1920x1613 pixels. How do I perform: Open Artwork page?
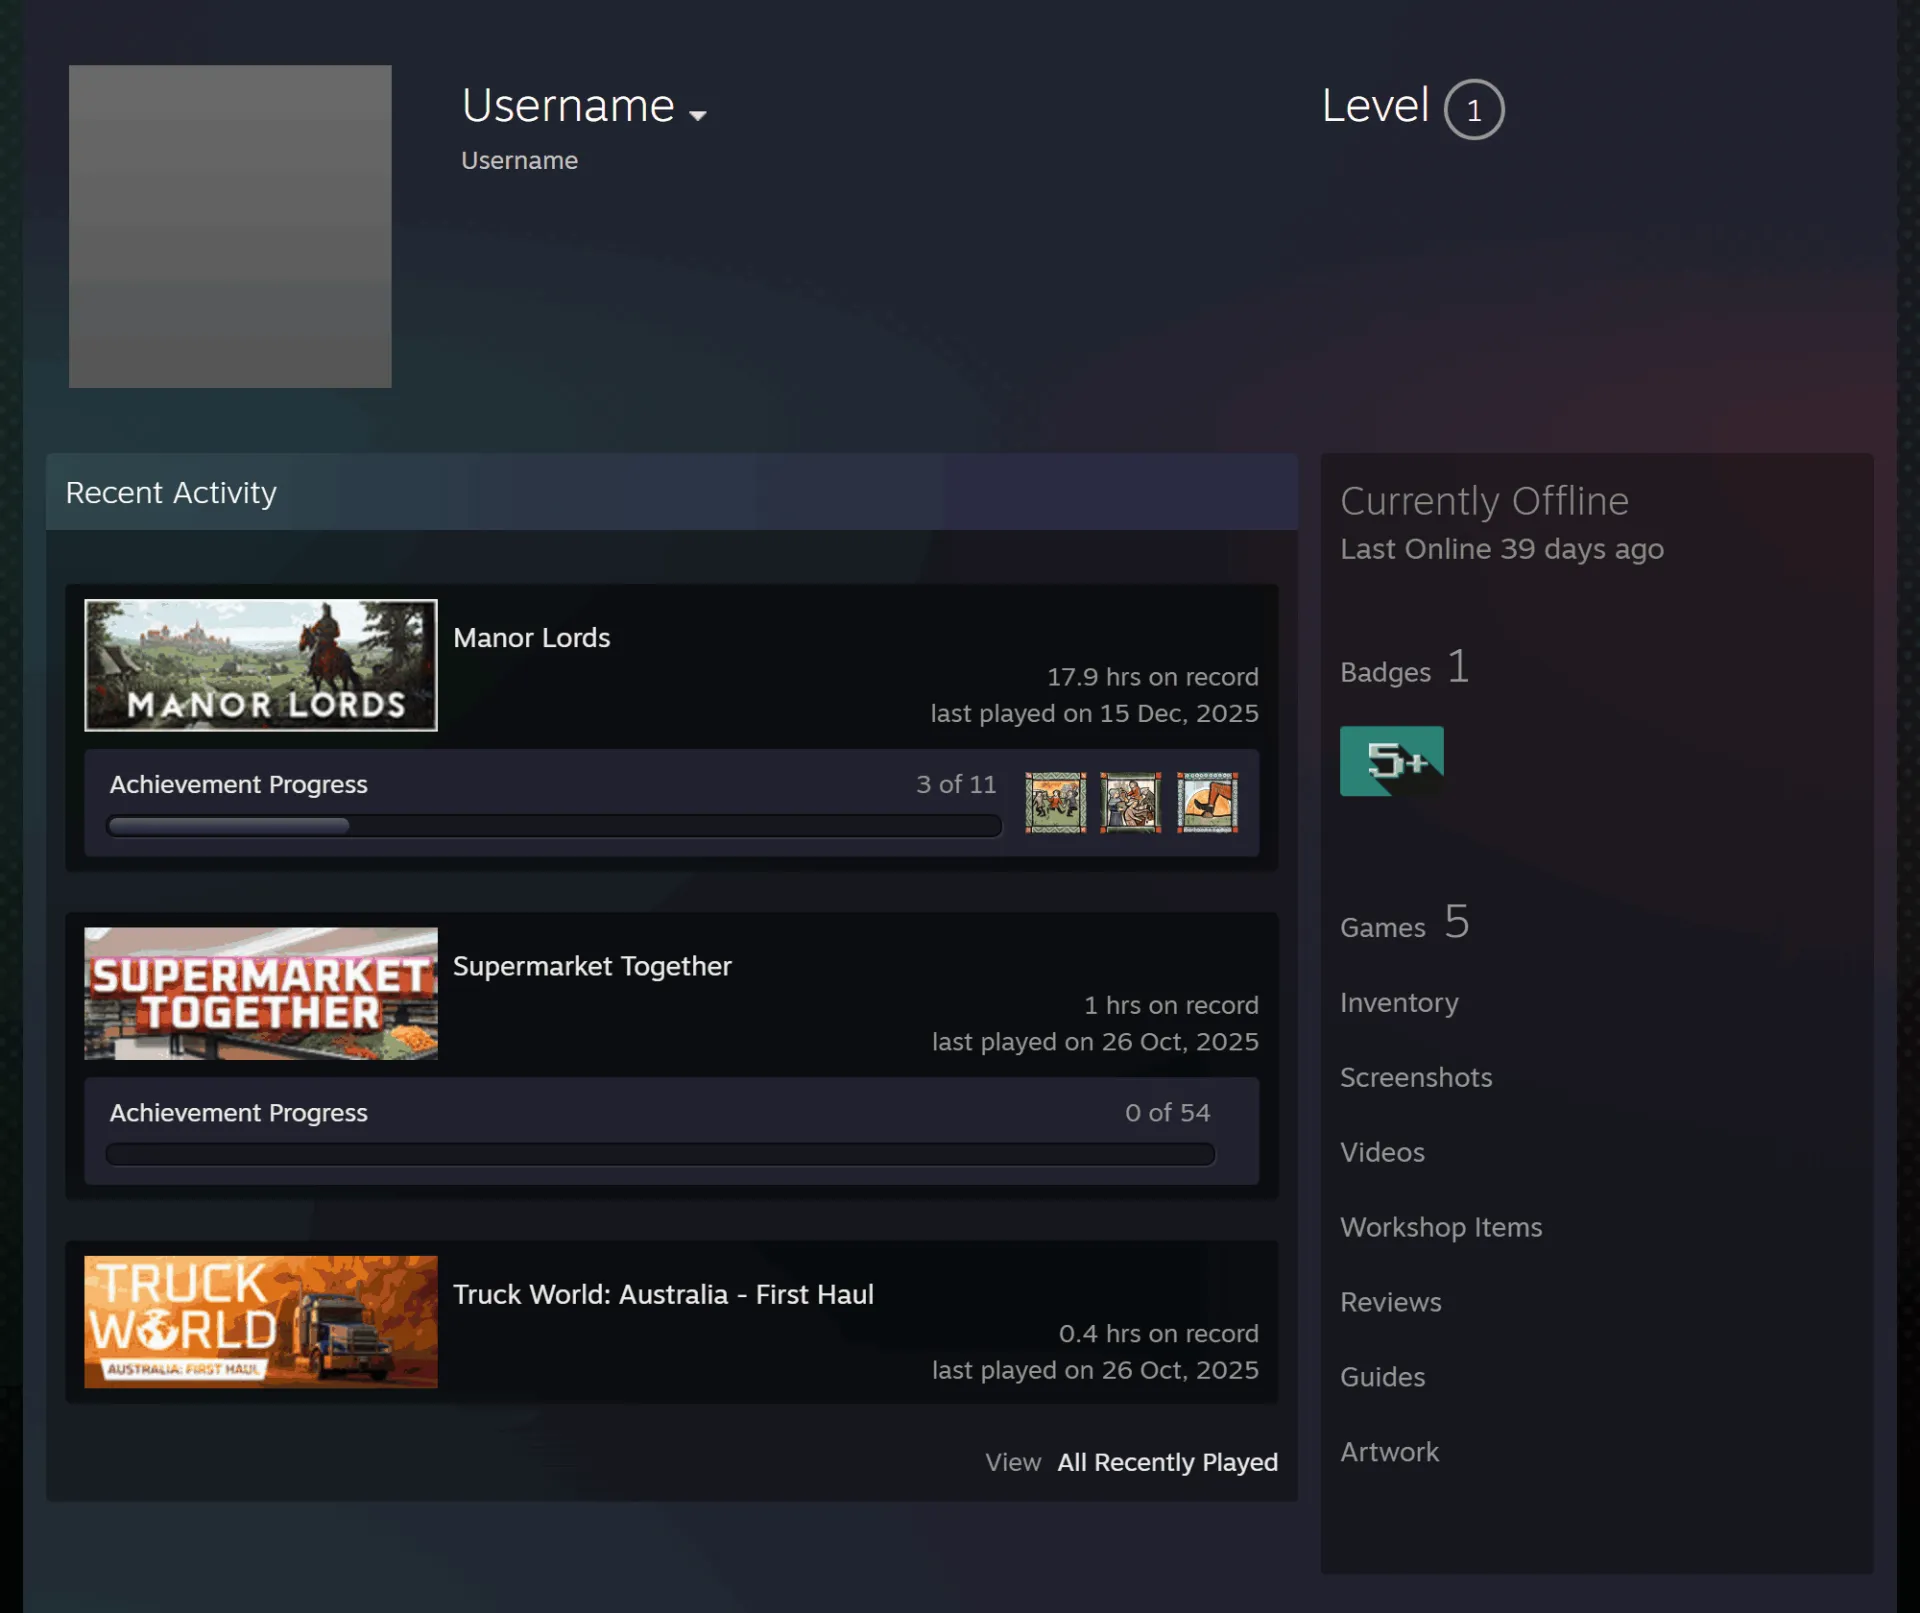point(1389,1452)
